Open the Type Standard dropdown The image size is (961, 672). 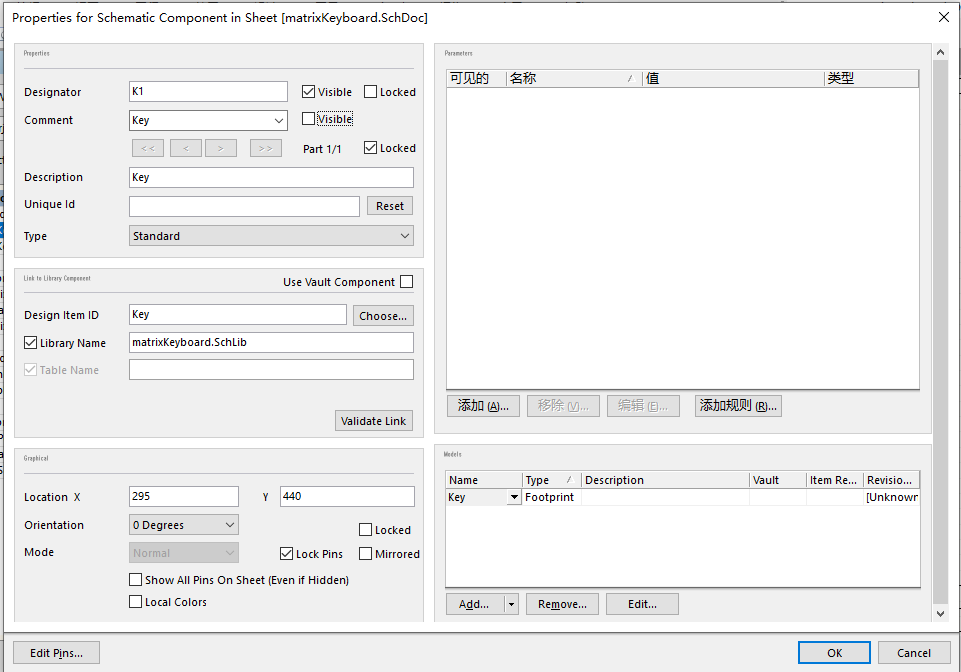point(271,236)
